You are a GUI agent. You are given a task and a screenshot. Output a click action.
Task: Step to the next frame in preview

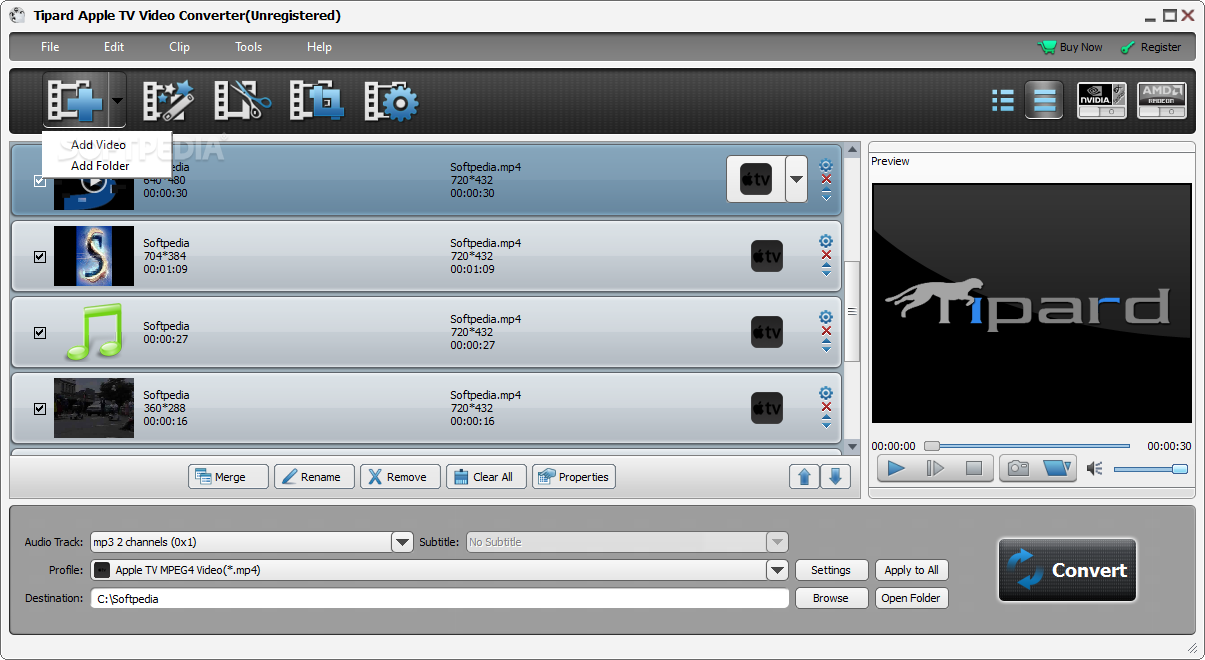tap(935, 468)
